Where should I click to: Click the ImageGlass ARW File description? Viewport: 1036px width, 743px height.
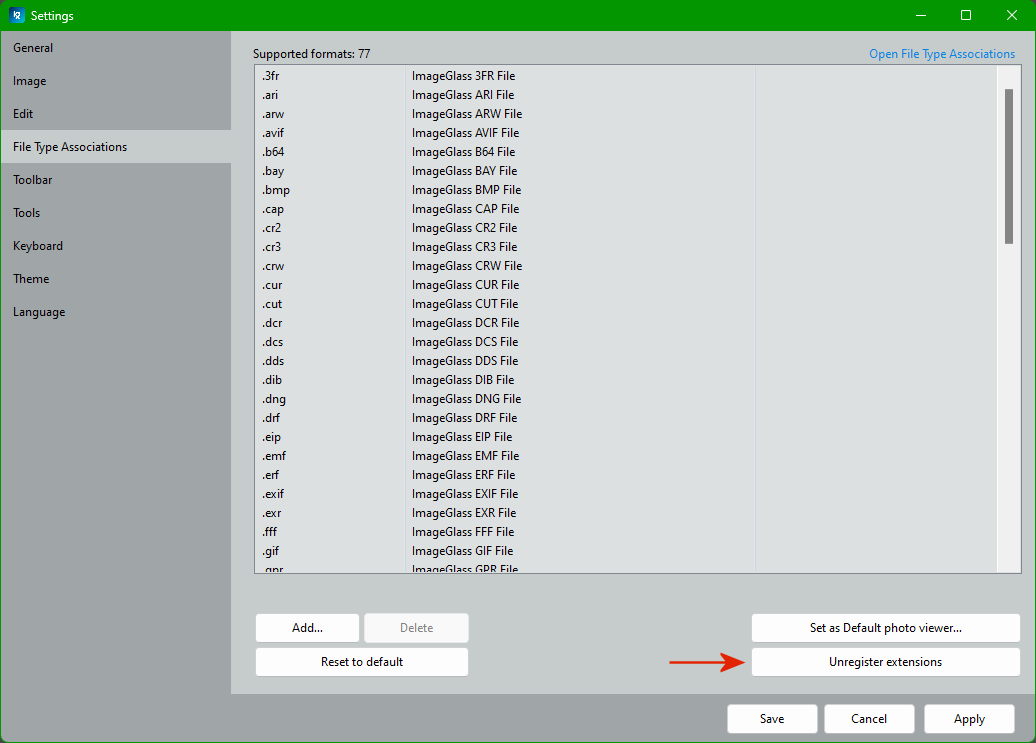(x=466, y=114)
